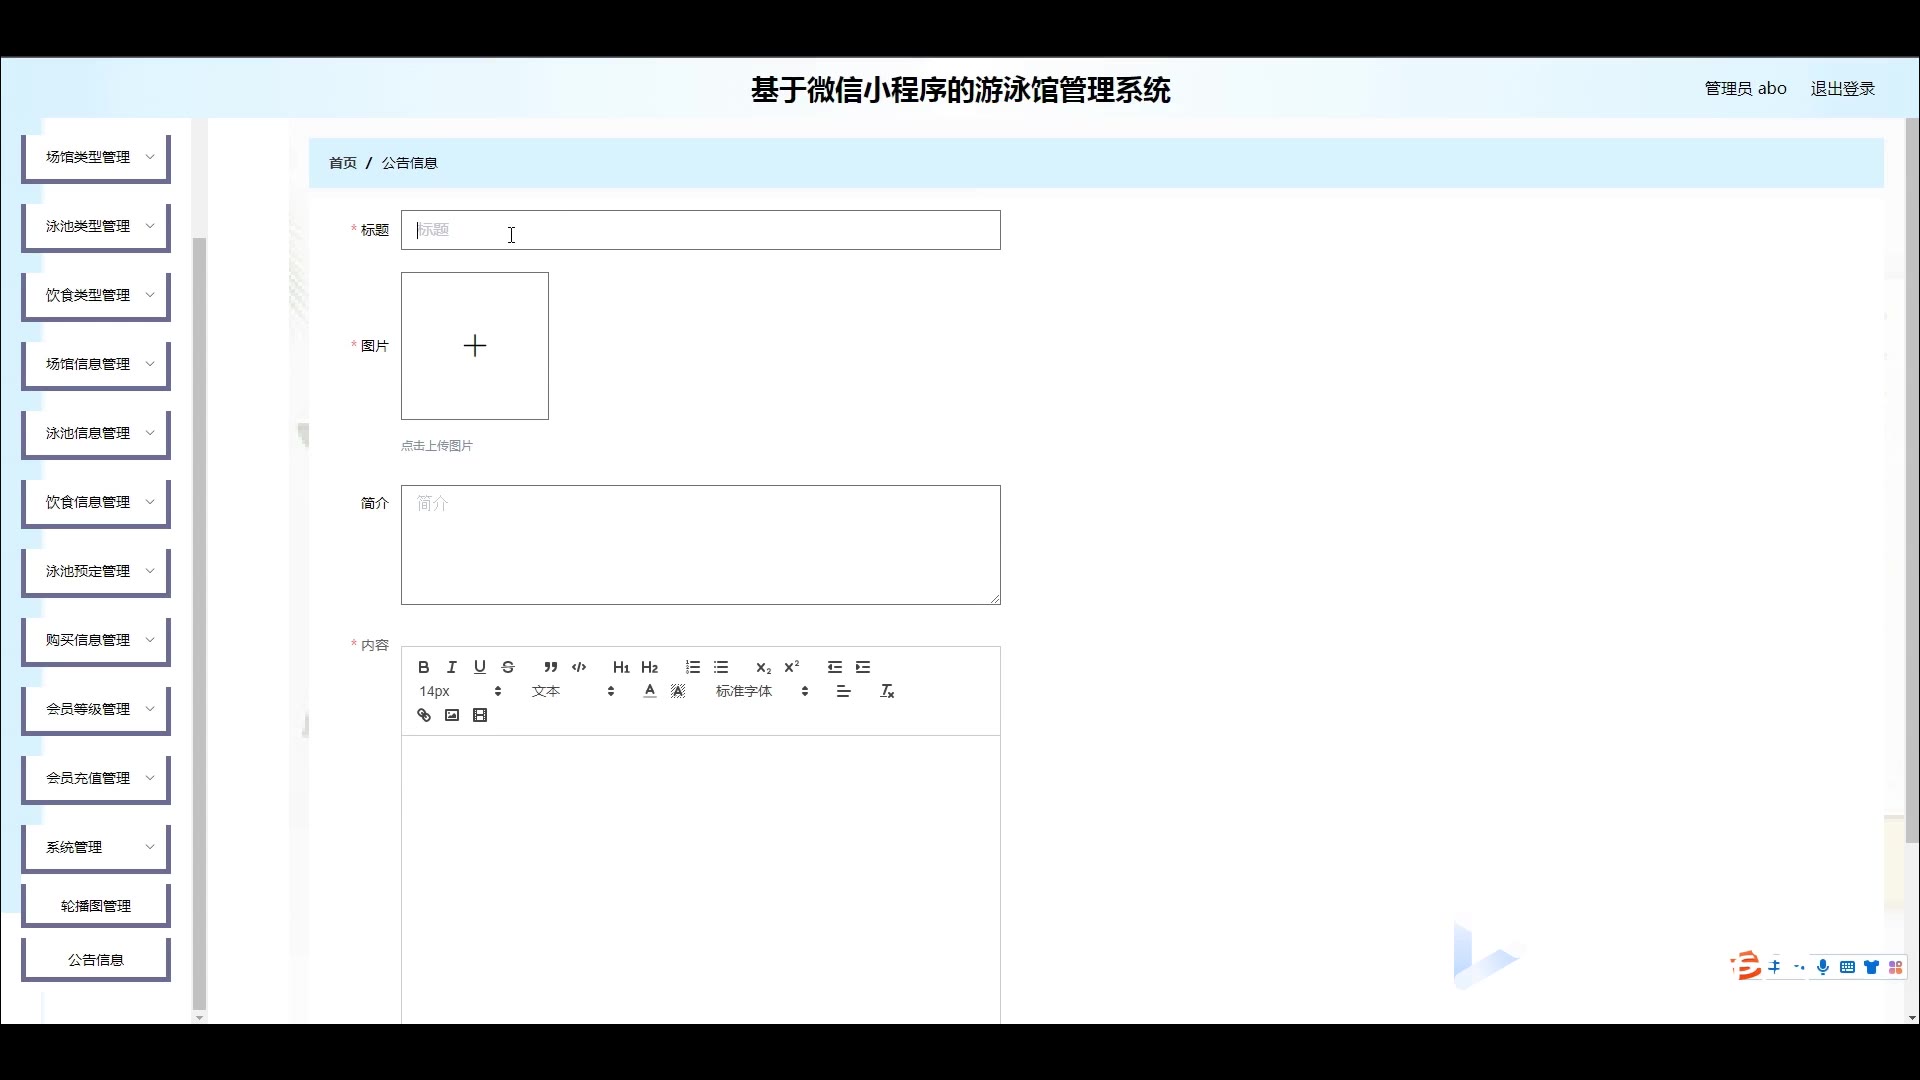Image resolution: width=1920 pixels, height=1080 pixels.
Task: Click the sidebar scroll-down arrow
Action: click(x=199, y=1017)
